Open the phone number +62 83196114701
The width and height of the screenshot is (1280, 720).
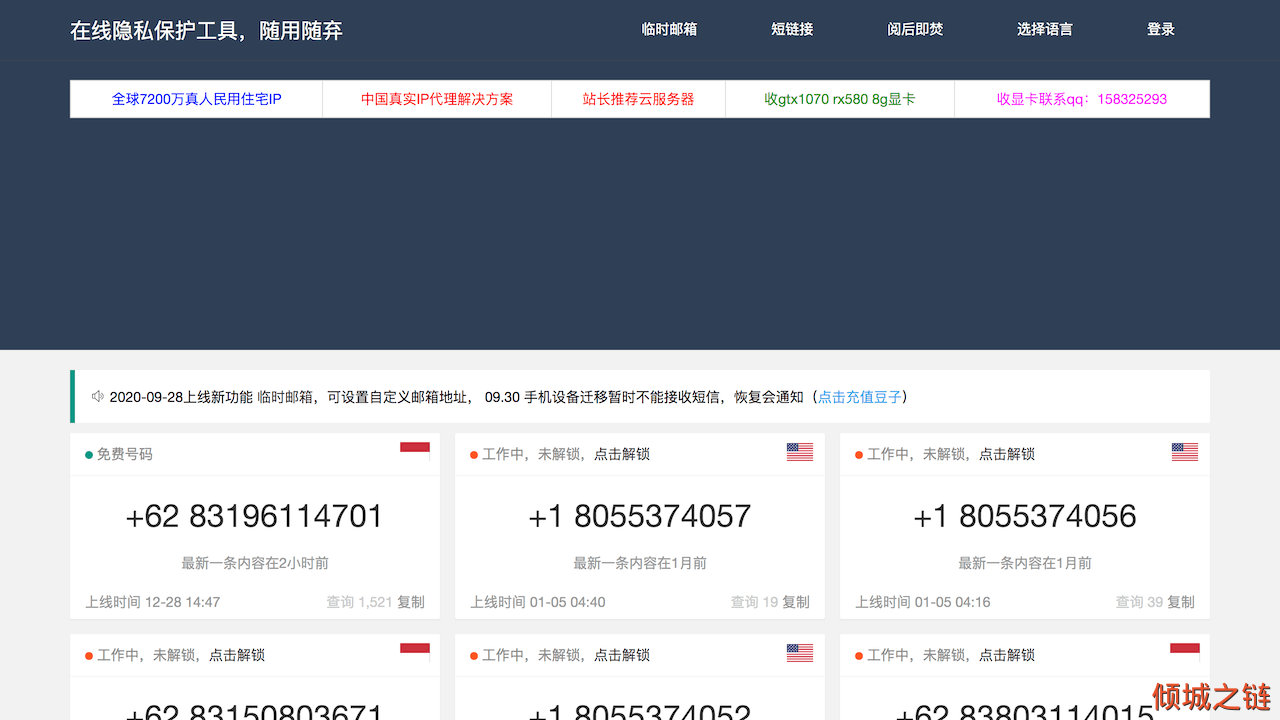coord(254,516)
